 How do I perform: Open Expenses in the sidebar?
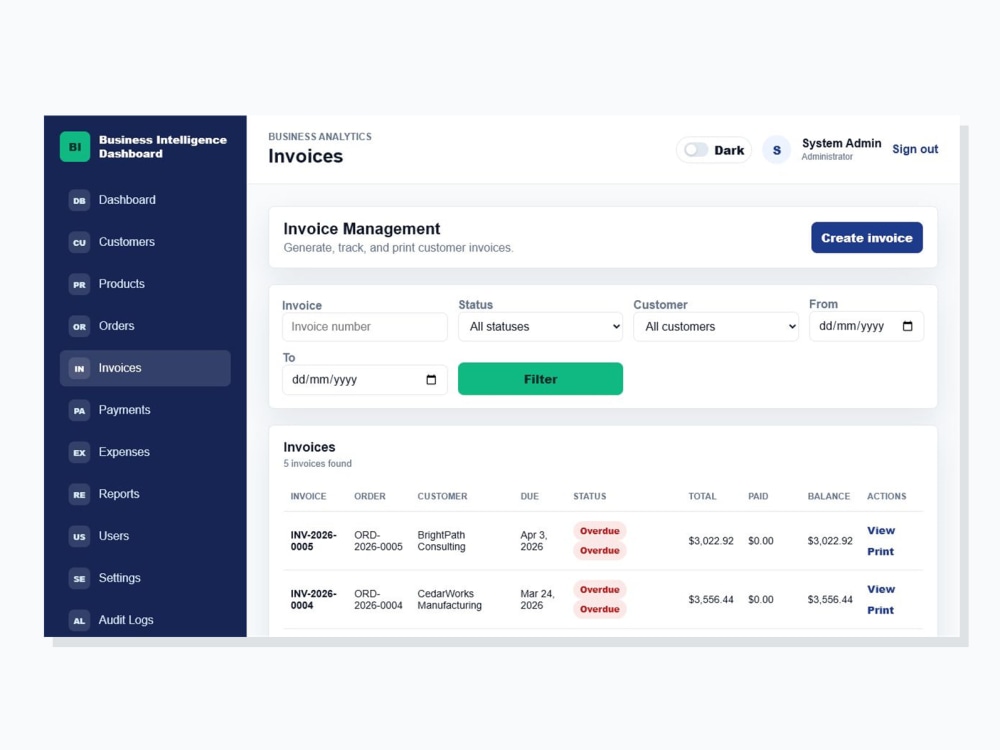(145, 452)
